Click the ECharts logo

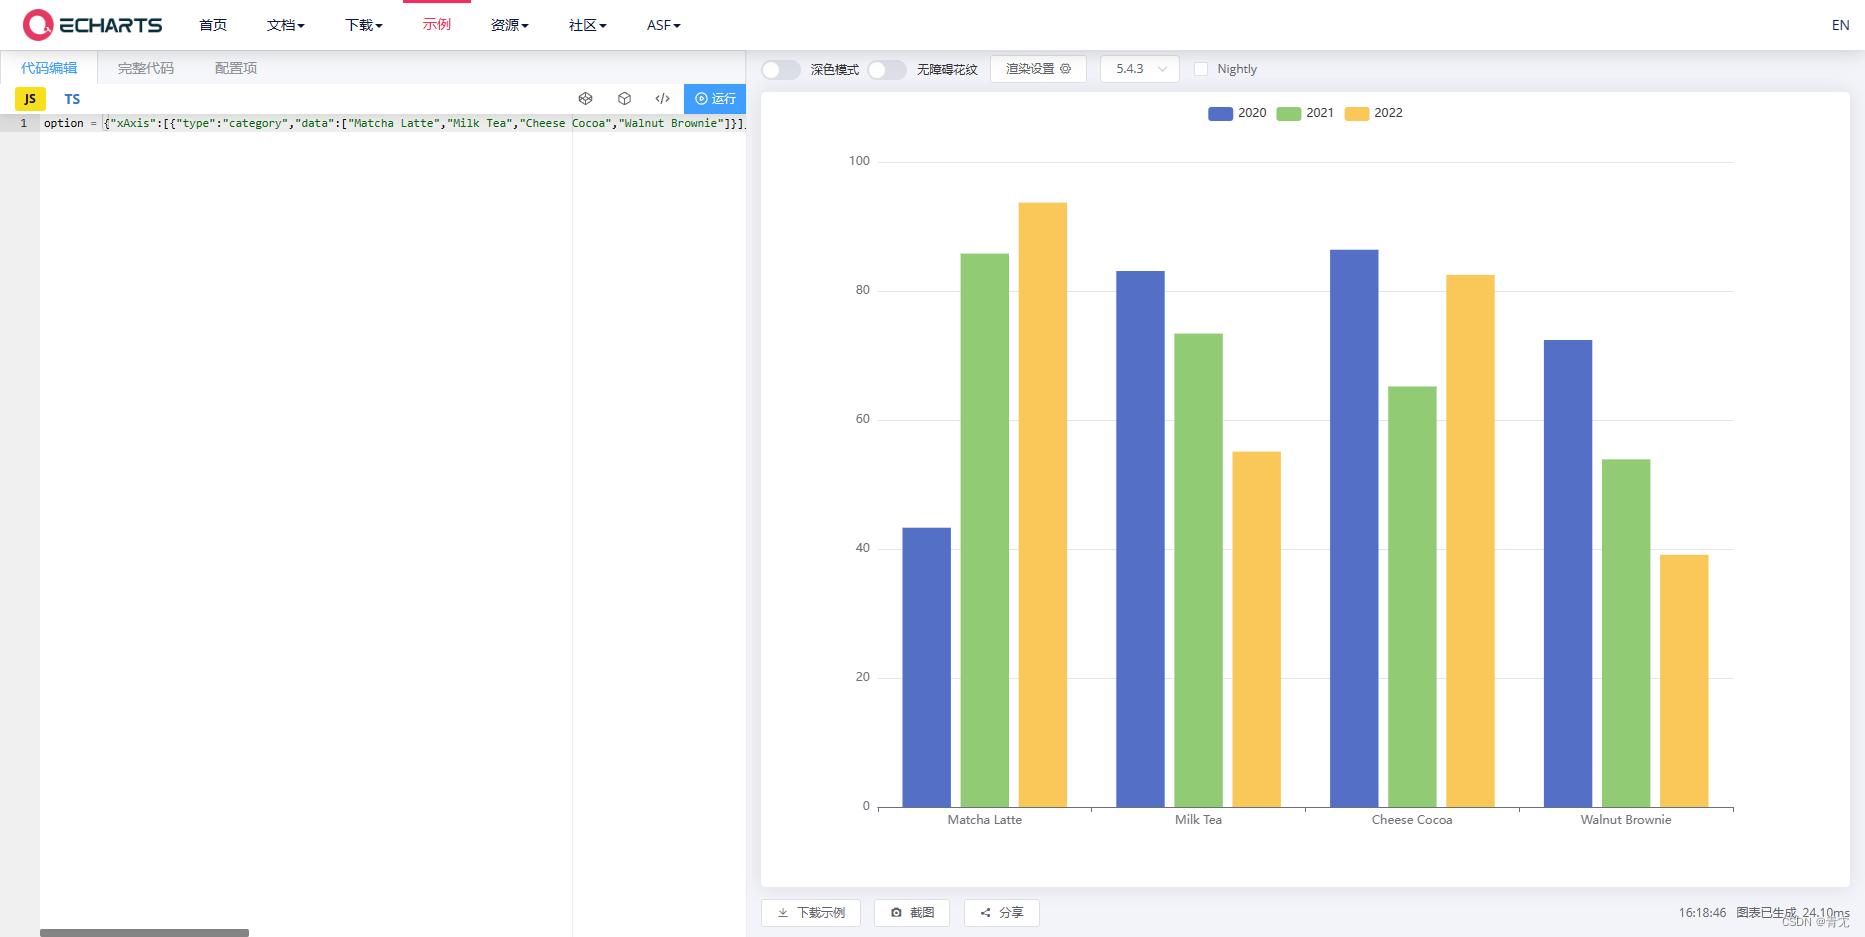pos(92,25)
